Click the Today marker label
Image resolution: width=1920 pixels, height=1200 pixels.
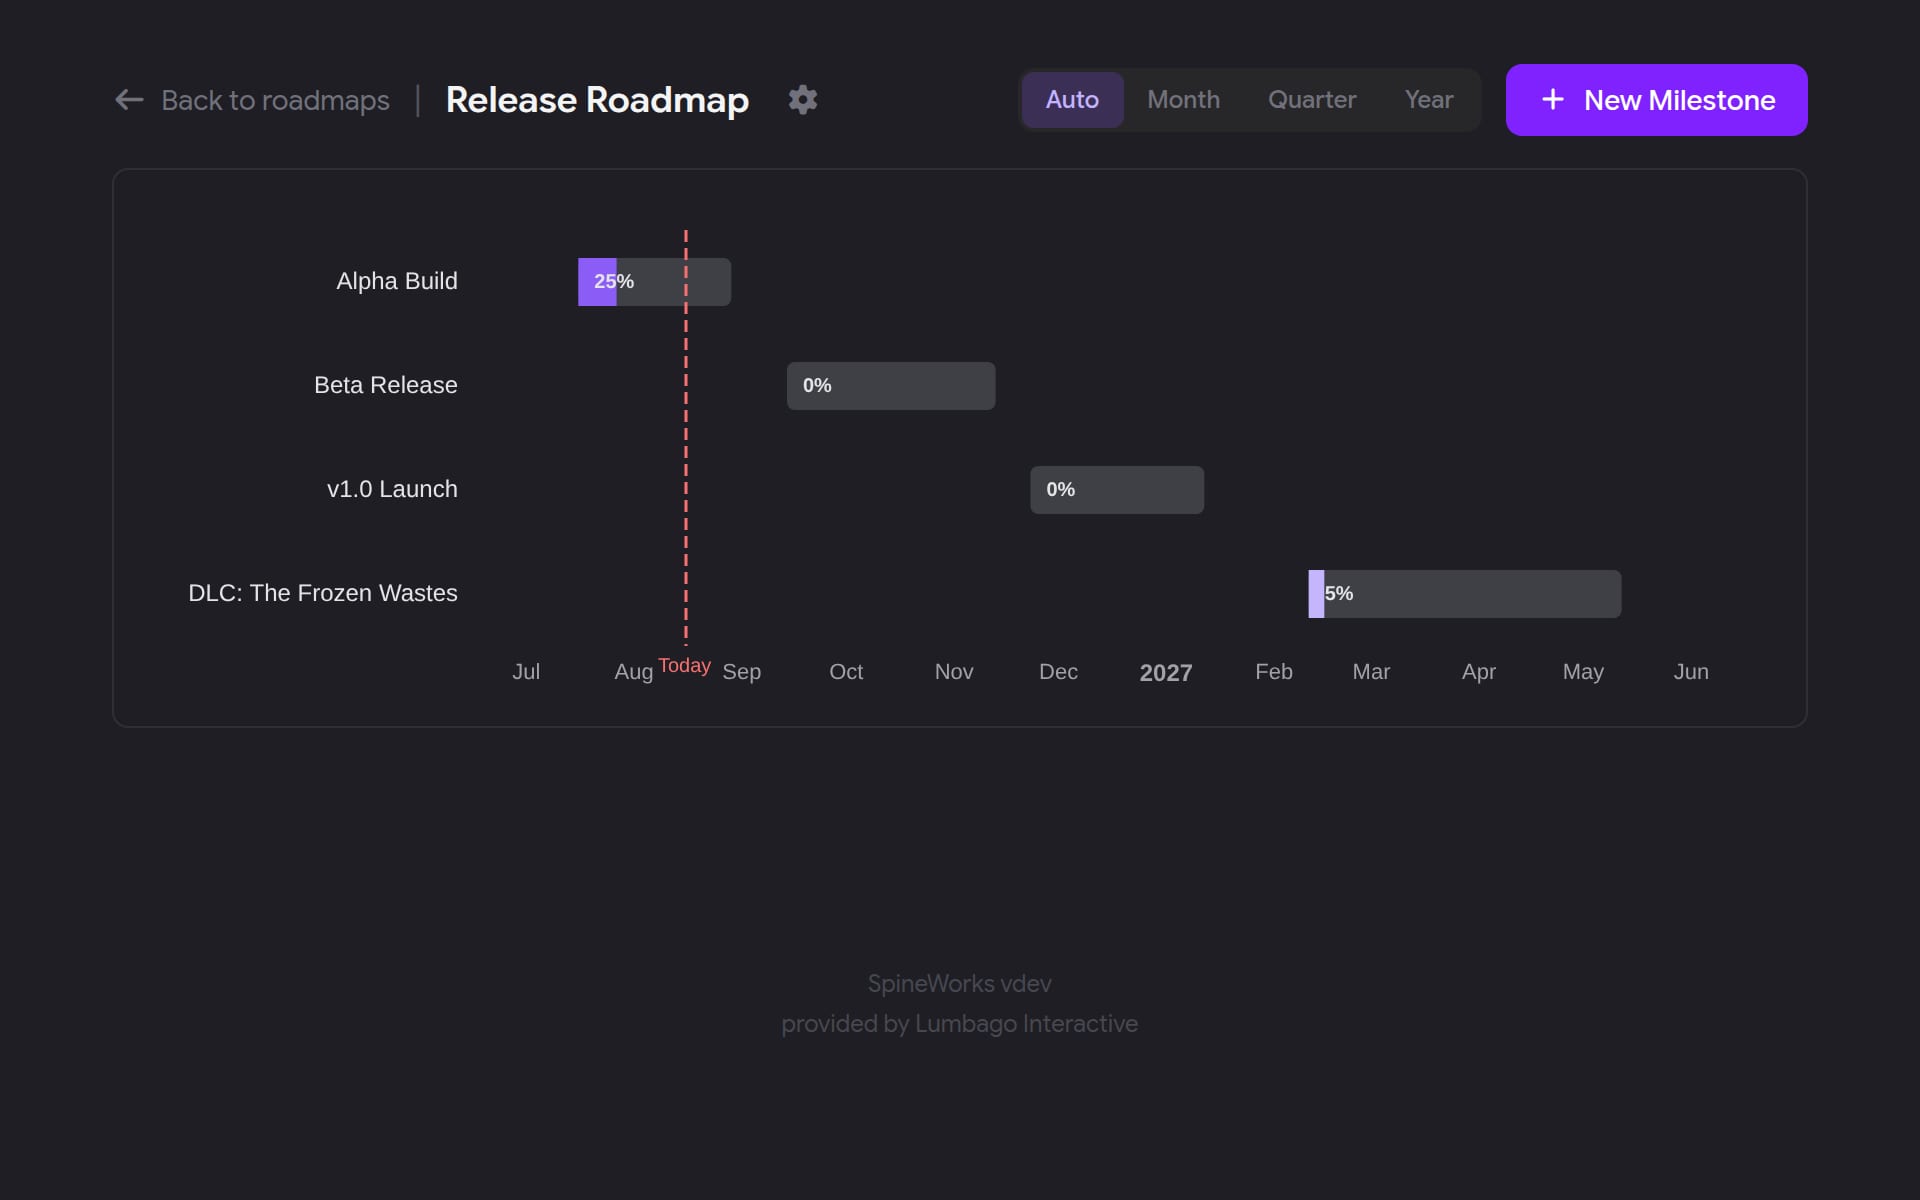click(x=685, y=666)
